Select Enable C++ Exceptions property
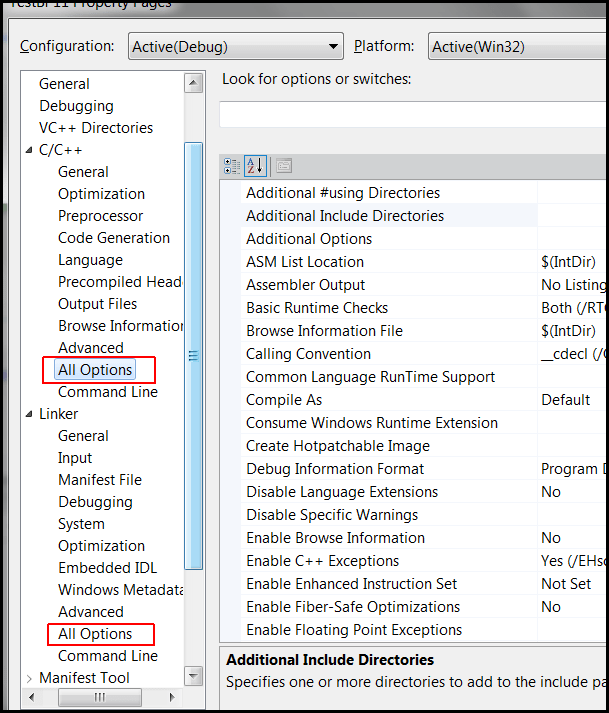This screenshot has height=713, width=609. [322, 561]
